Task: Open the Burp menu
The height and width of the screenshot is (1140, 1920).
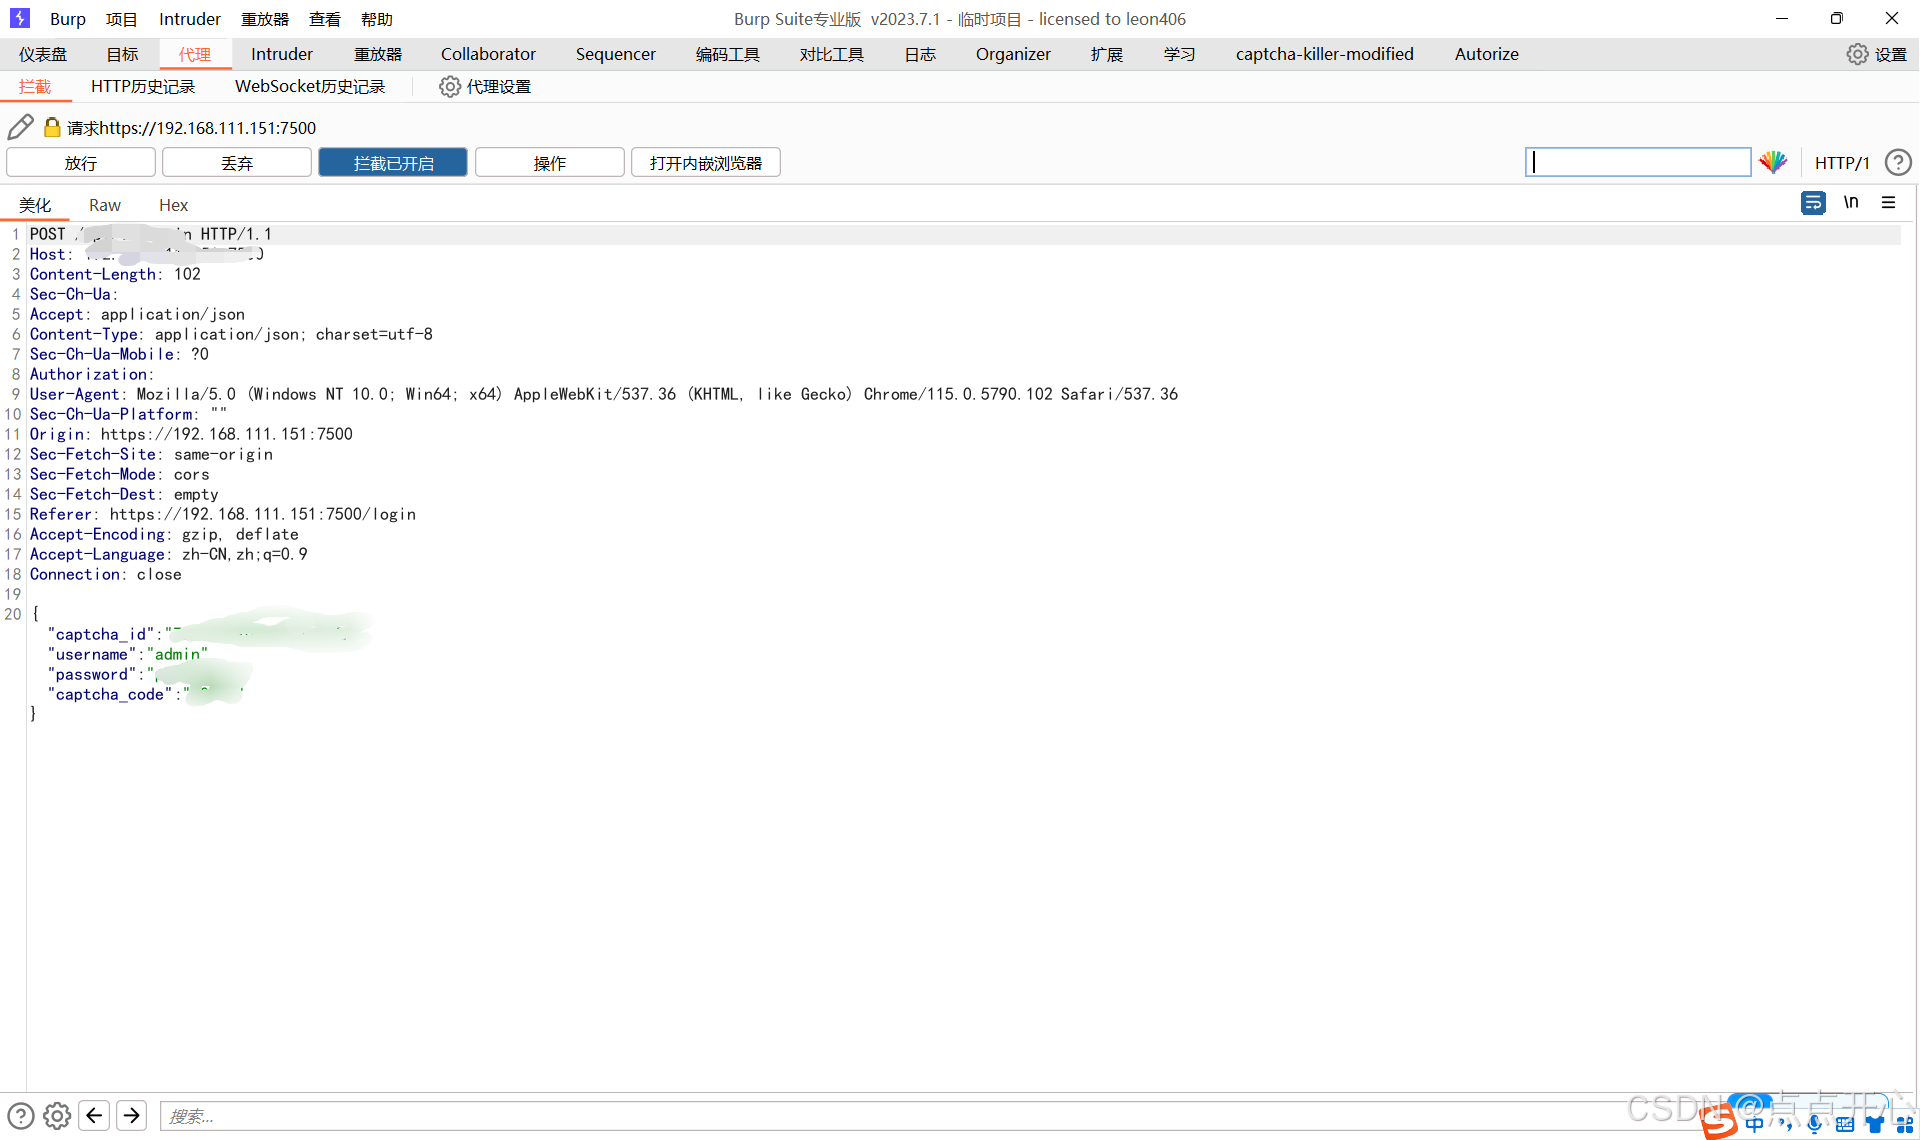Action: [68, 19]
